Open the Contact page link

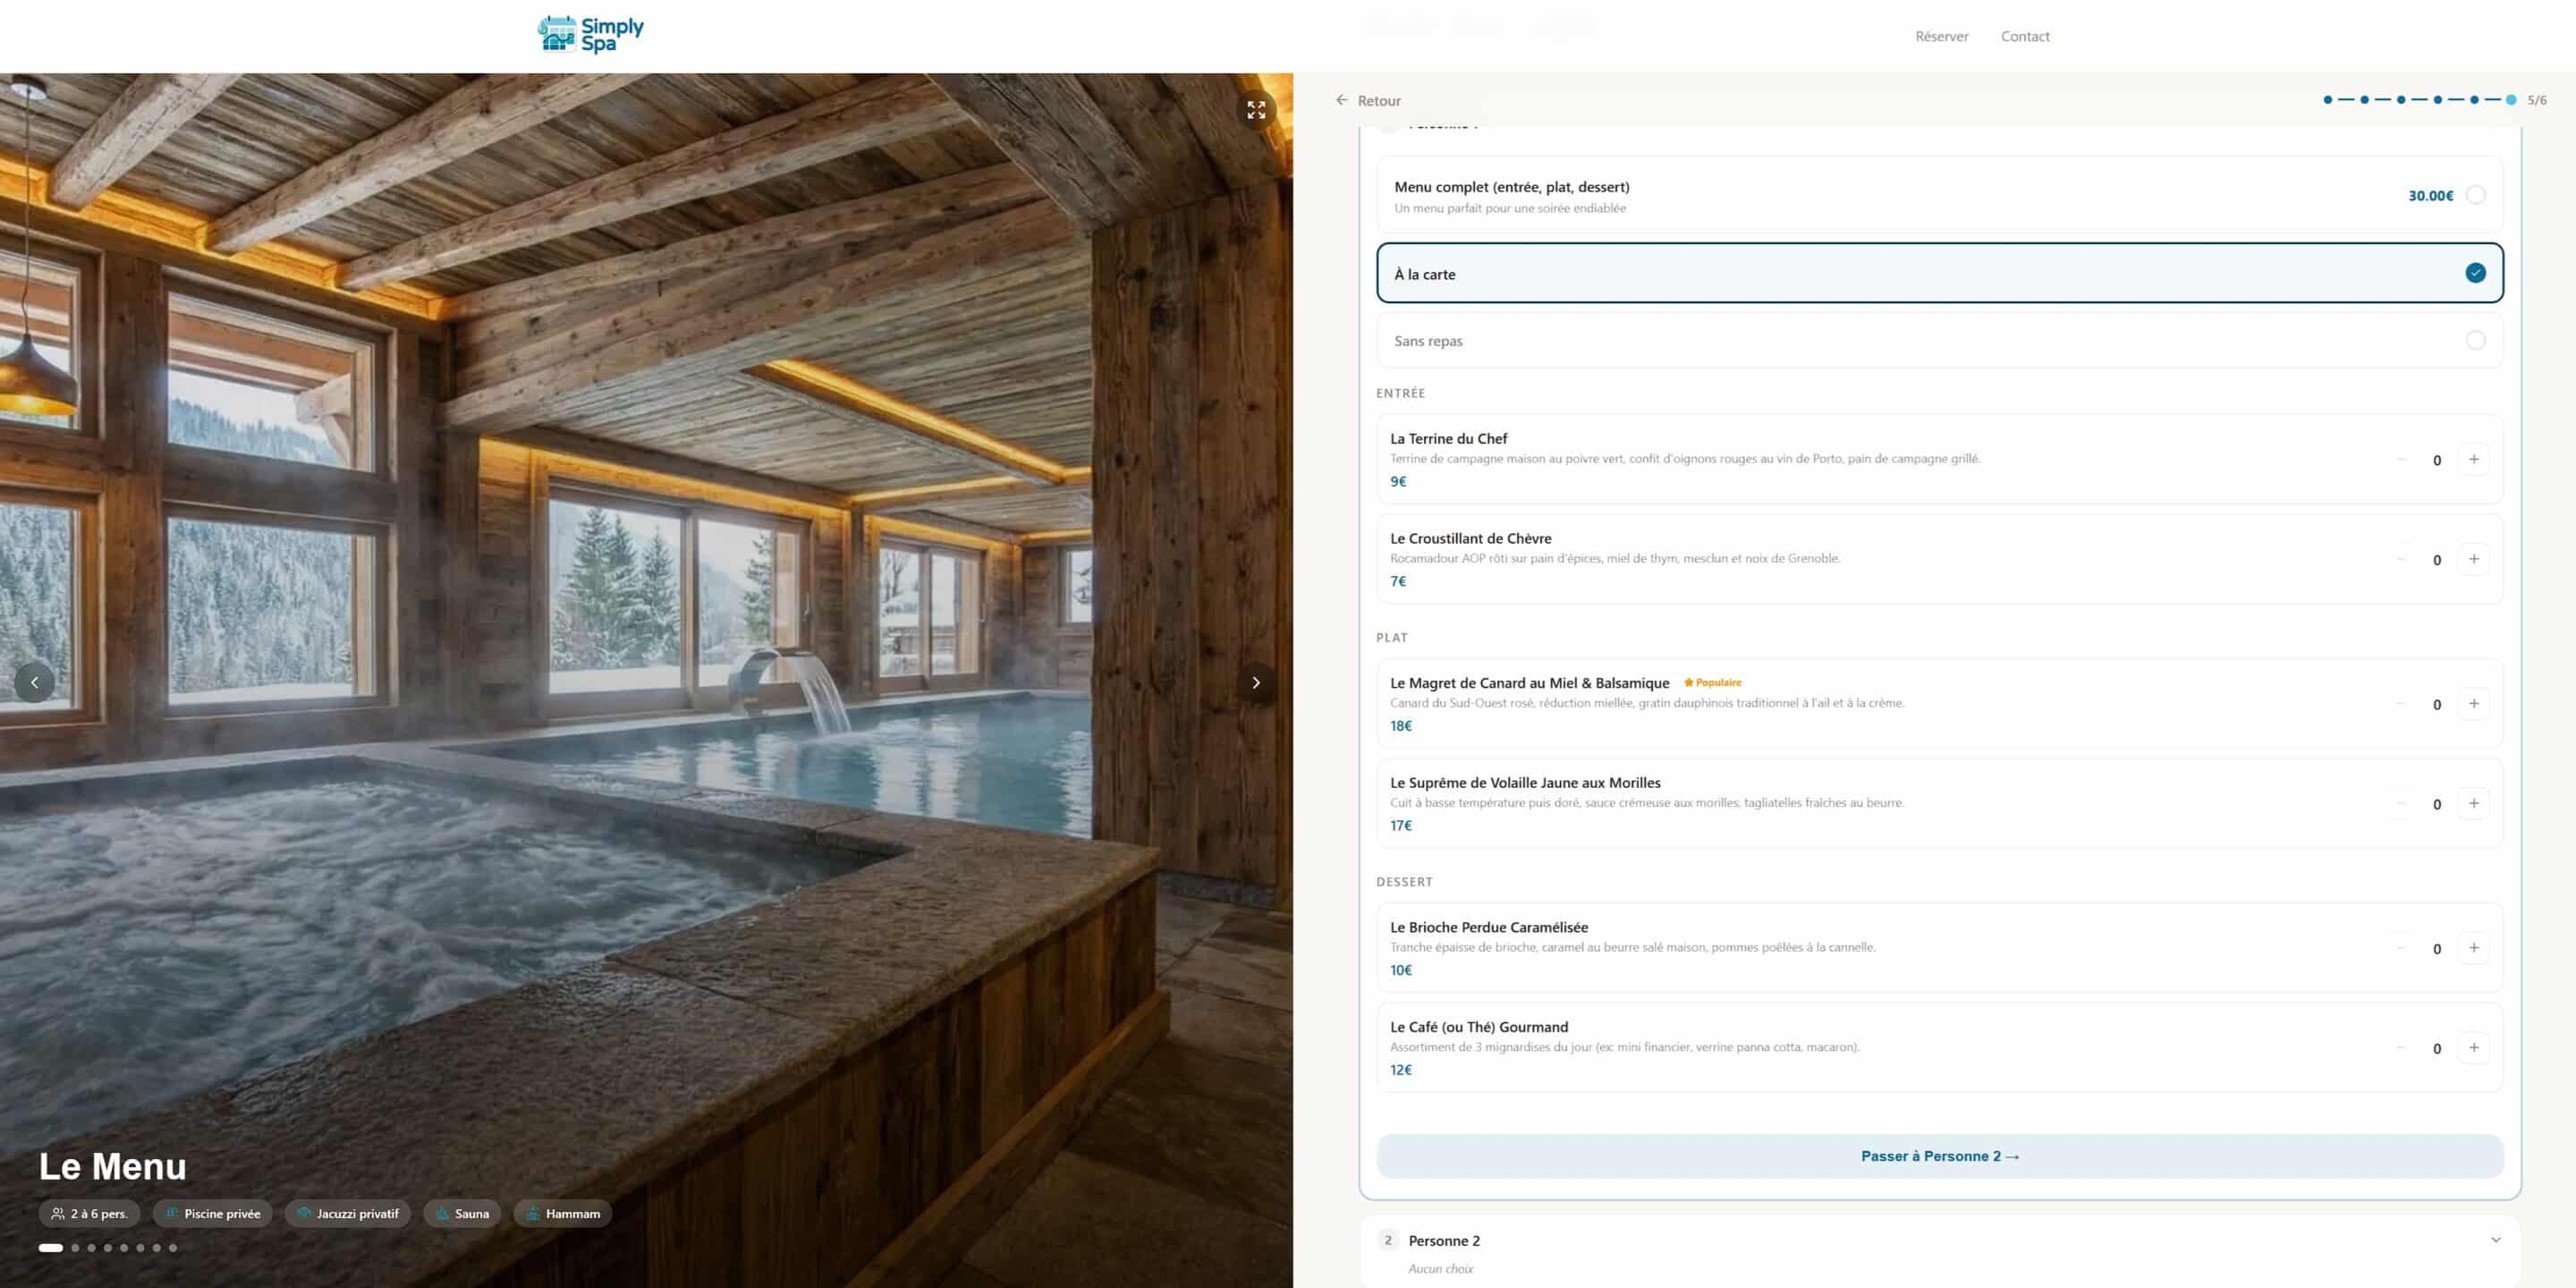pyautogui.click(x=2024, y=36)
